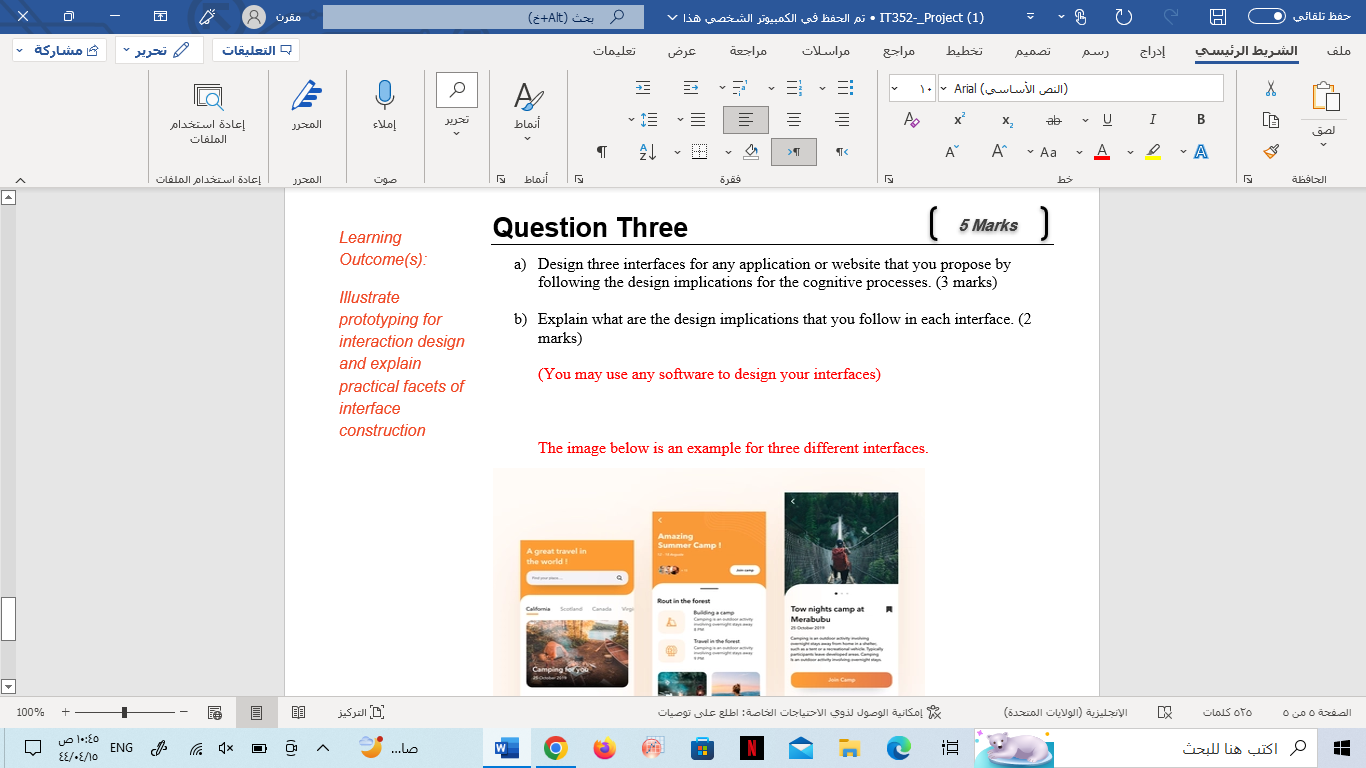Open the font size dropdown
This screenshot has width=1366, height=768.
[x=895, y=89]
